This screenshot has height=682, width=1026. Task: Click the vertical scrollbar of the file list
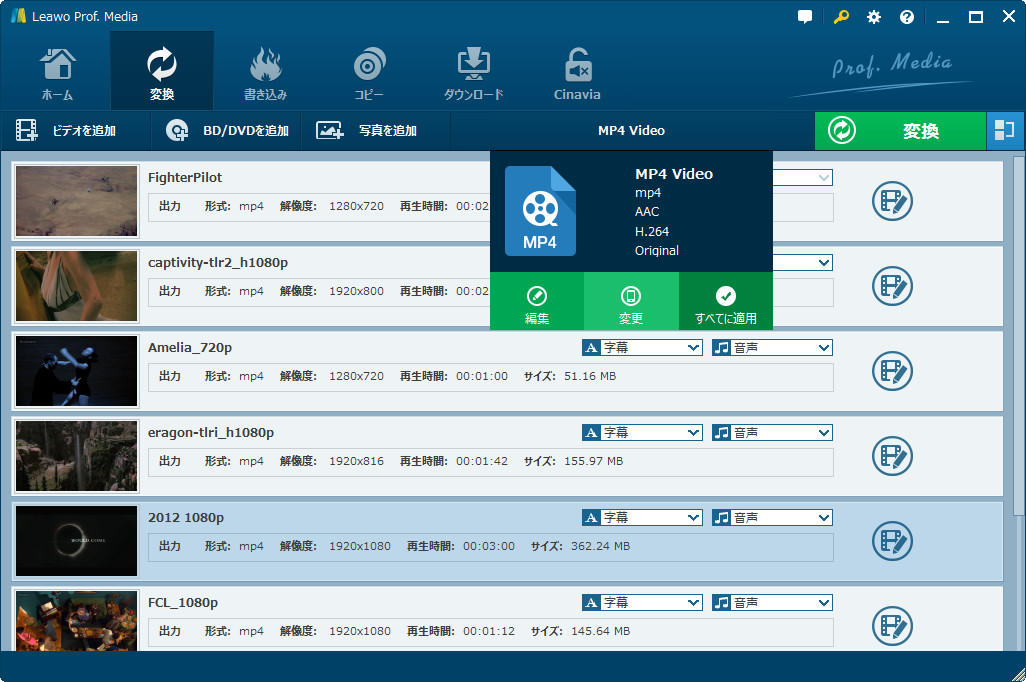(x=1018, y=400)
